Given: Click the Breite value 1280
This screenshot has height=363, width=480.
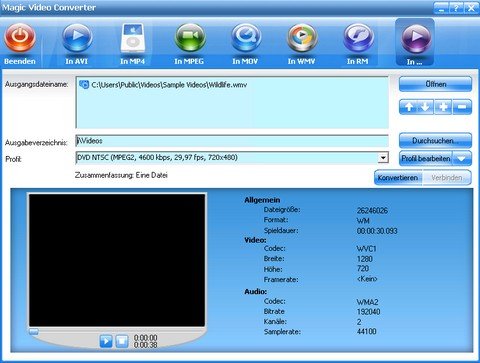Looking at the screenshot, I should click(364, 259).
